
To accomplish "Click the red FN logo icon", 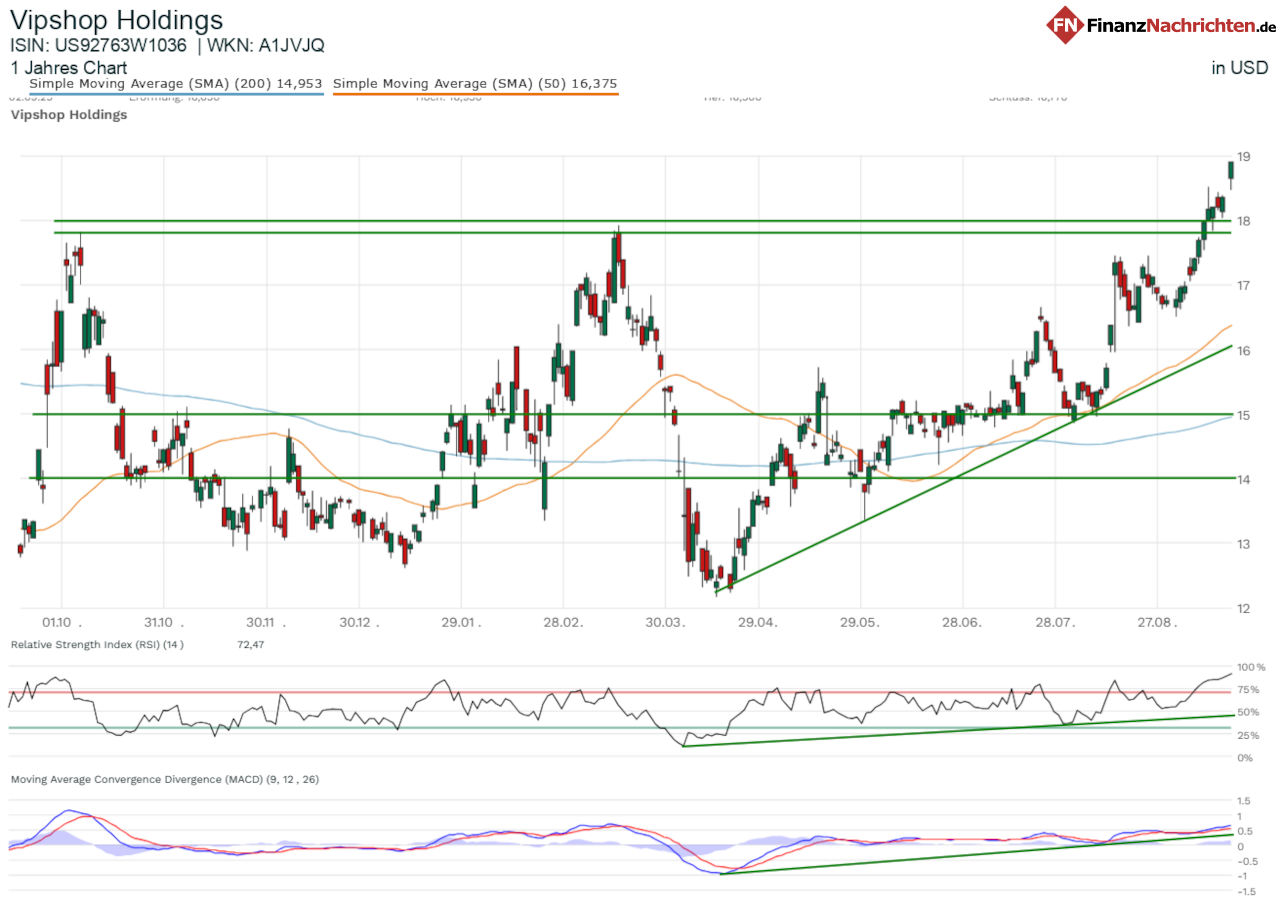I will coord(1067,24).
